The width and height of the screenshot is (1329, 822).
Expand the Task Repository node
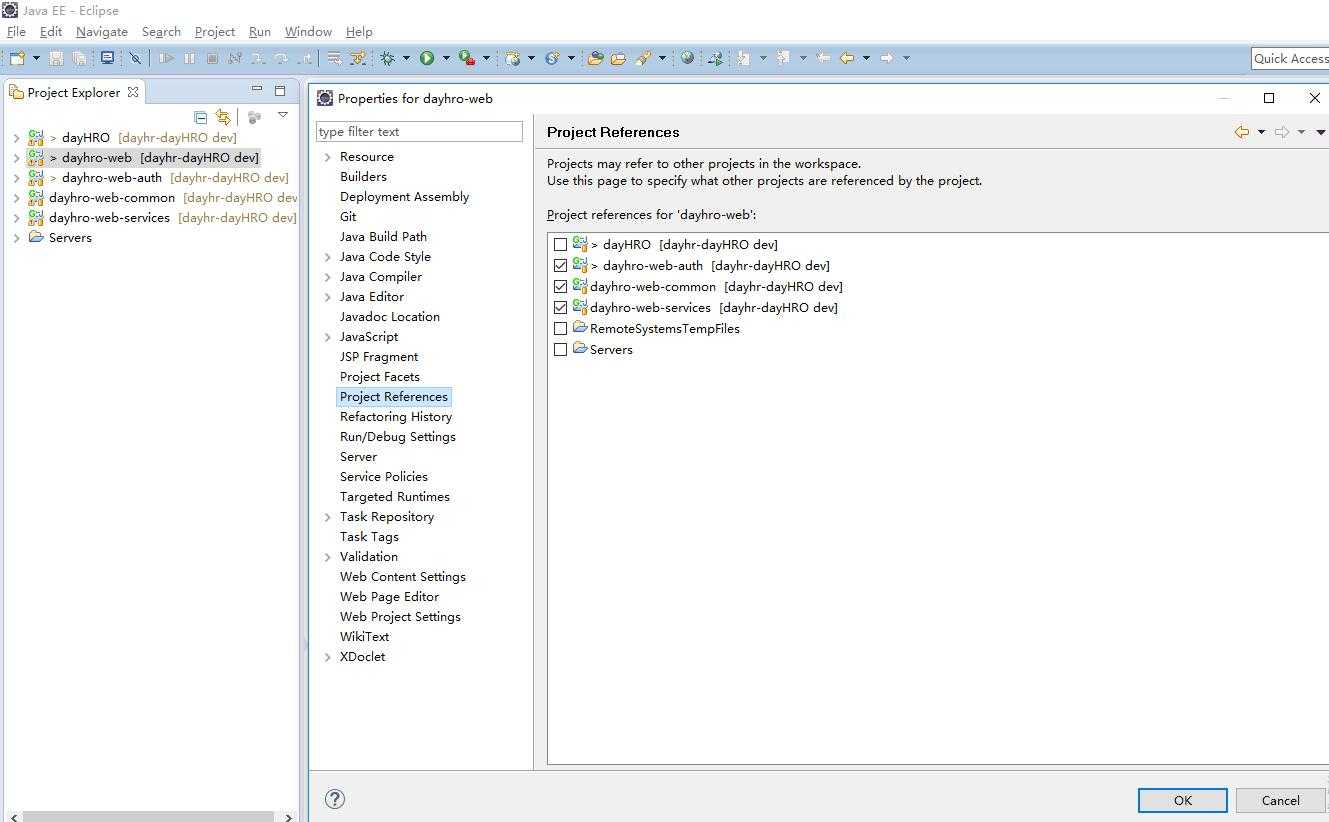pyautogui.click(x=327, y=517)
